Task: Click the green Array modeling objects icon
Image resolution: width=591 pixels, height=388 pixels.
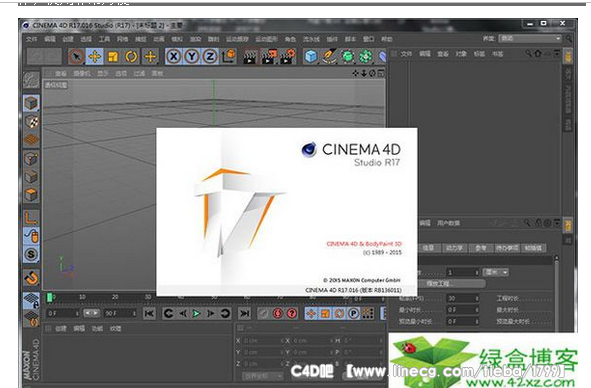Action: tap(366, 57)
